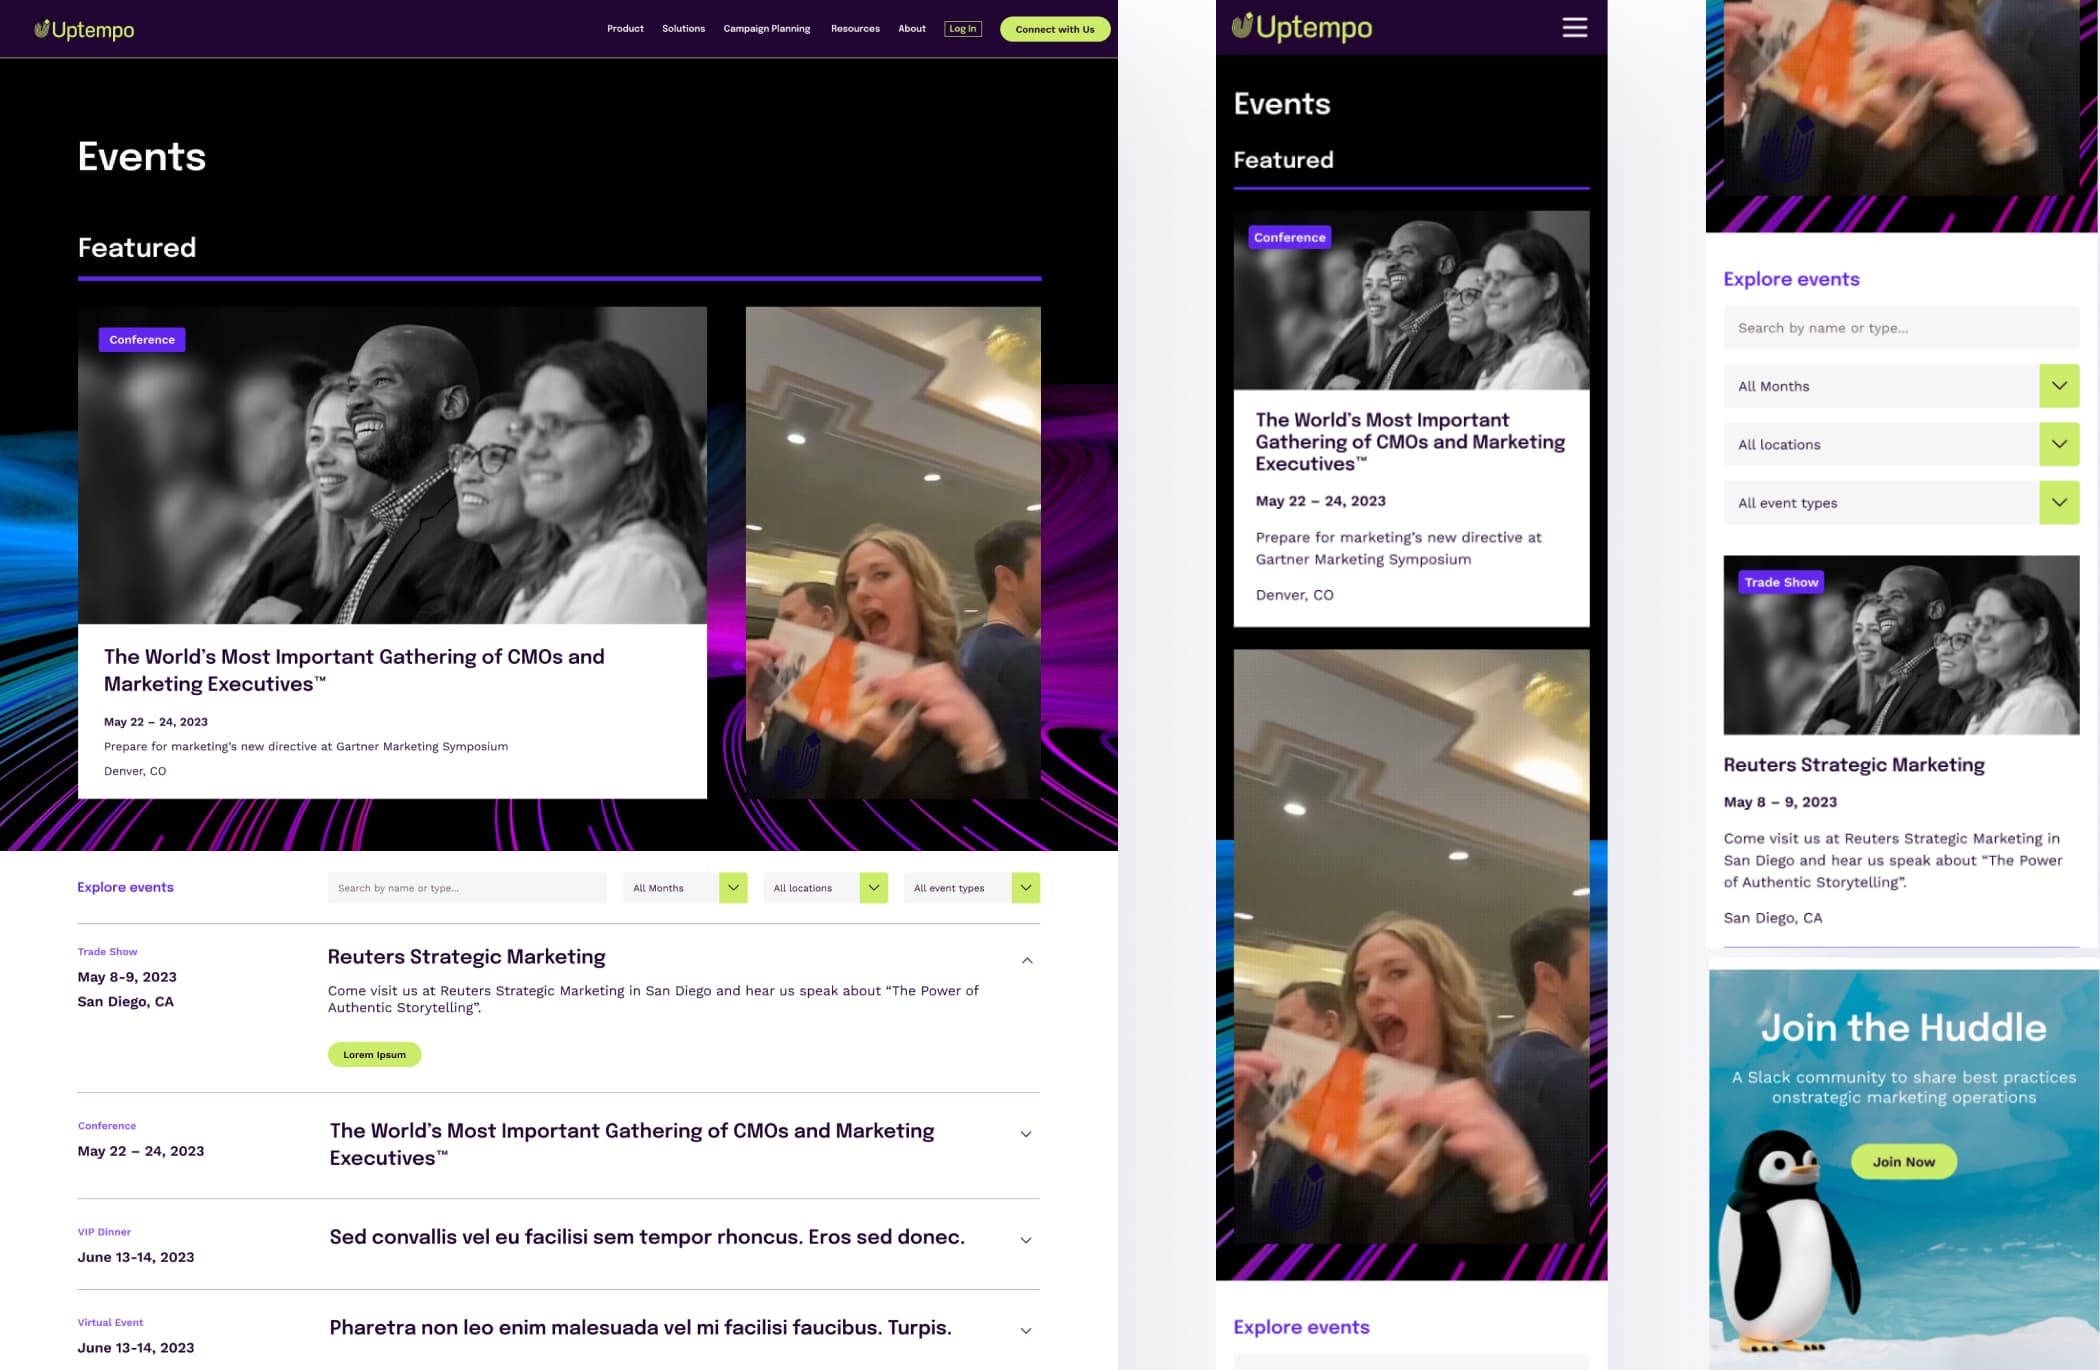Click the Lorem Ipsum button under Reuters event
The width and height of the screenshot is (2100, 1370).
point(374,1054)
